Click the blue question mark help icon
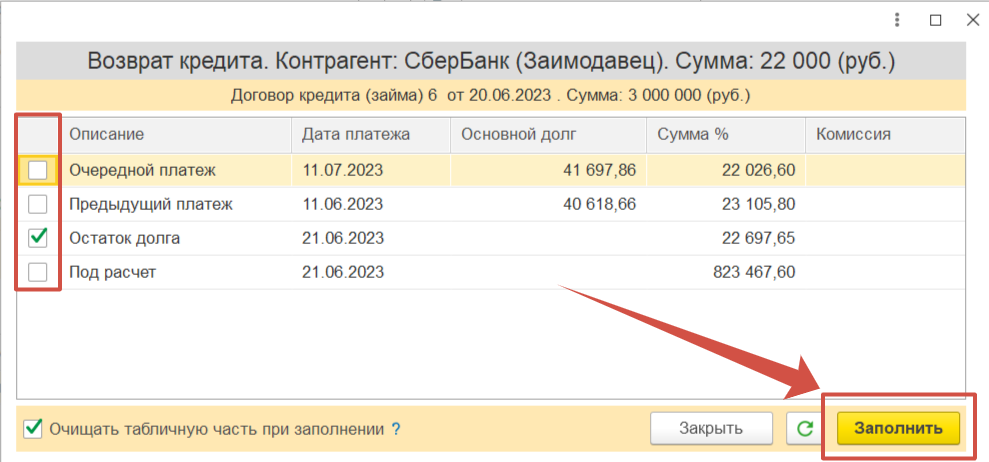This screenshot has width=989, height=462. 396,429
